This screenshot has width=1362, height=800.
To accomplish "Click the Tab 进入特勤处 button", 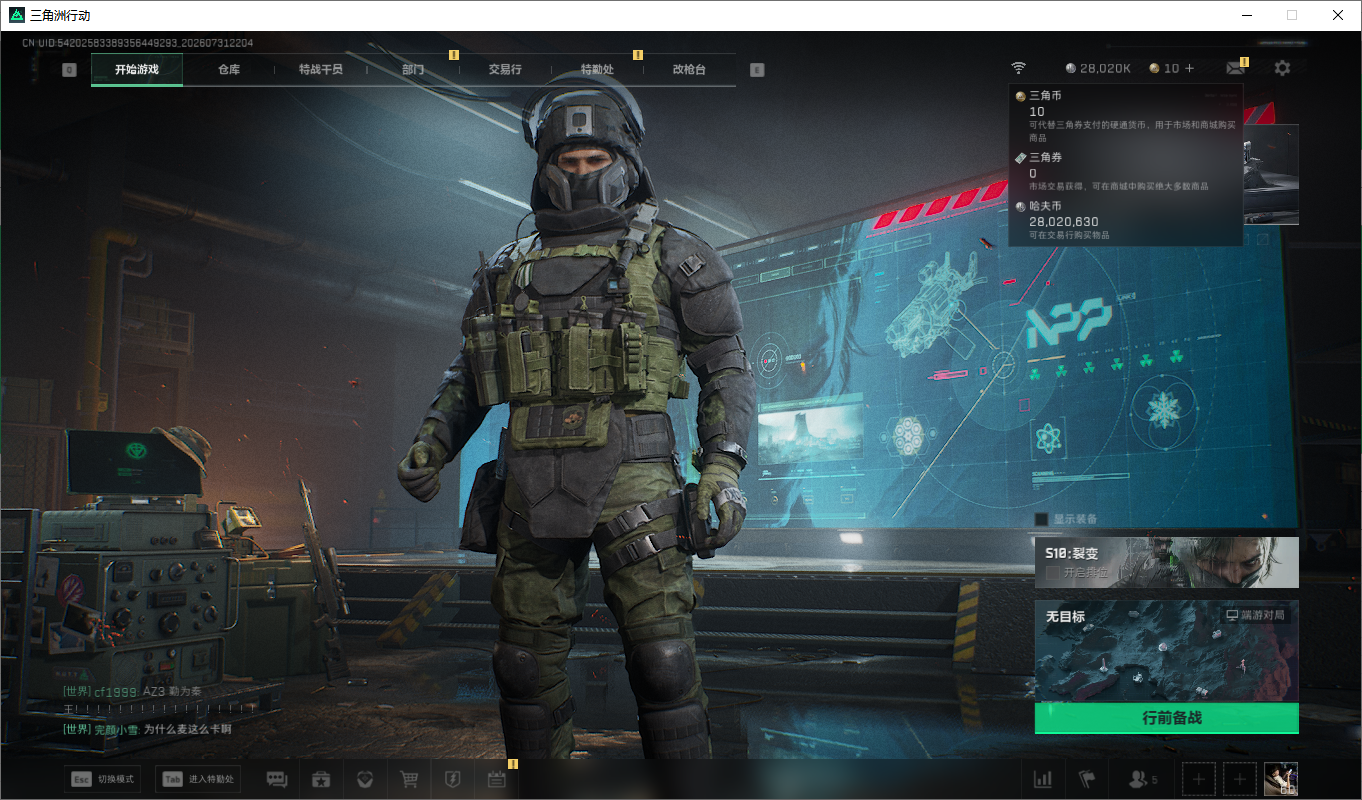I will (198, 779).
